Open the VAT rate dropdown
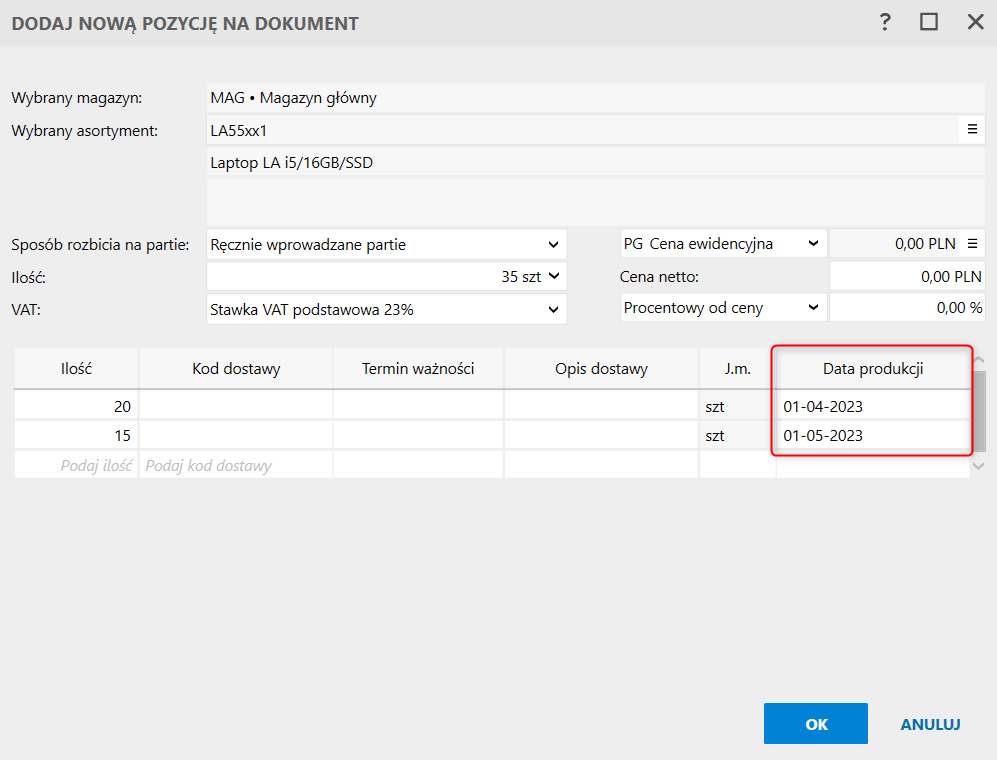997x760 pixels. (554, 310)
